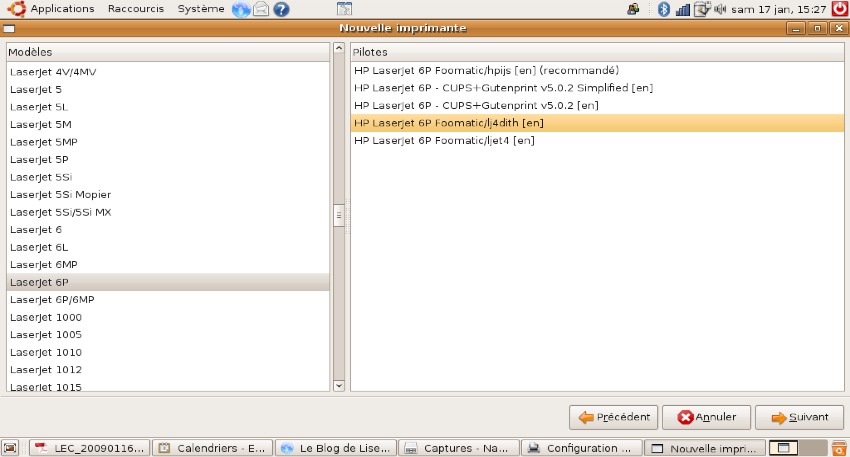Open the Système menu
This screenshot has height=457, width=850.
201,9
